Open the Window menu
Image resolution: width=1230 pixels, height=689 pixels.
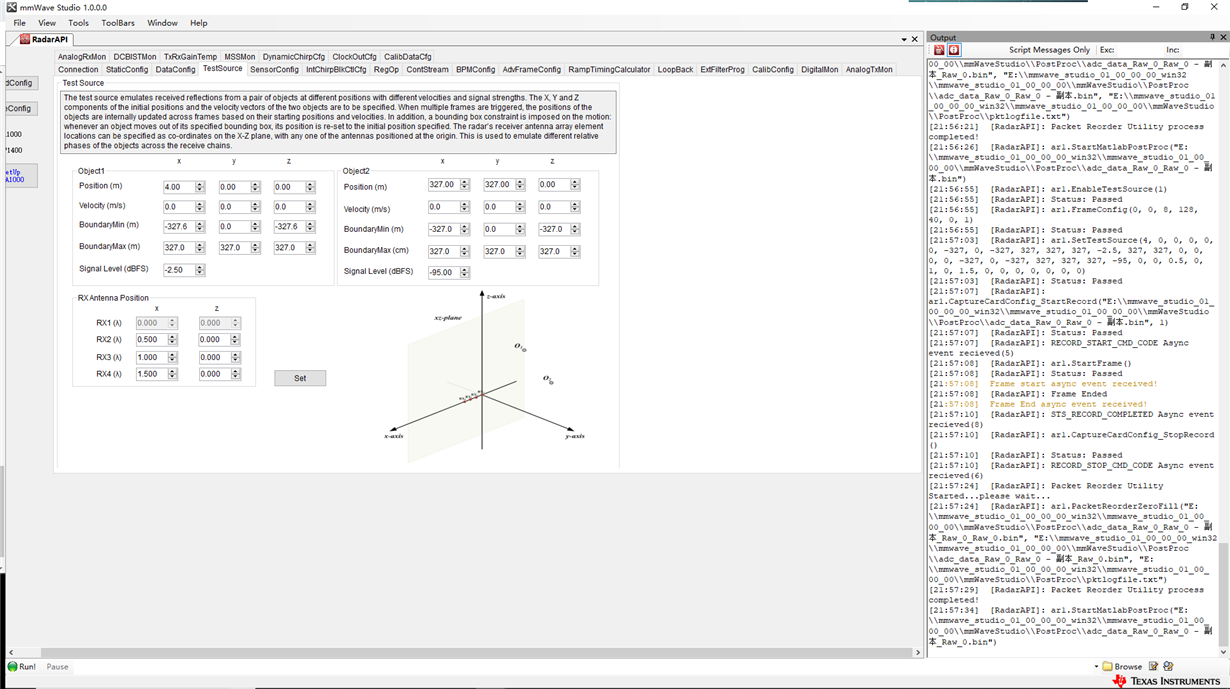(162, 23)
